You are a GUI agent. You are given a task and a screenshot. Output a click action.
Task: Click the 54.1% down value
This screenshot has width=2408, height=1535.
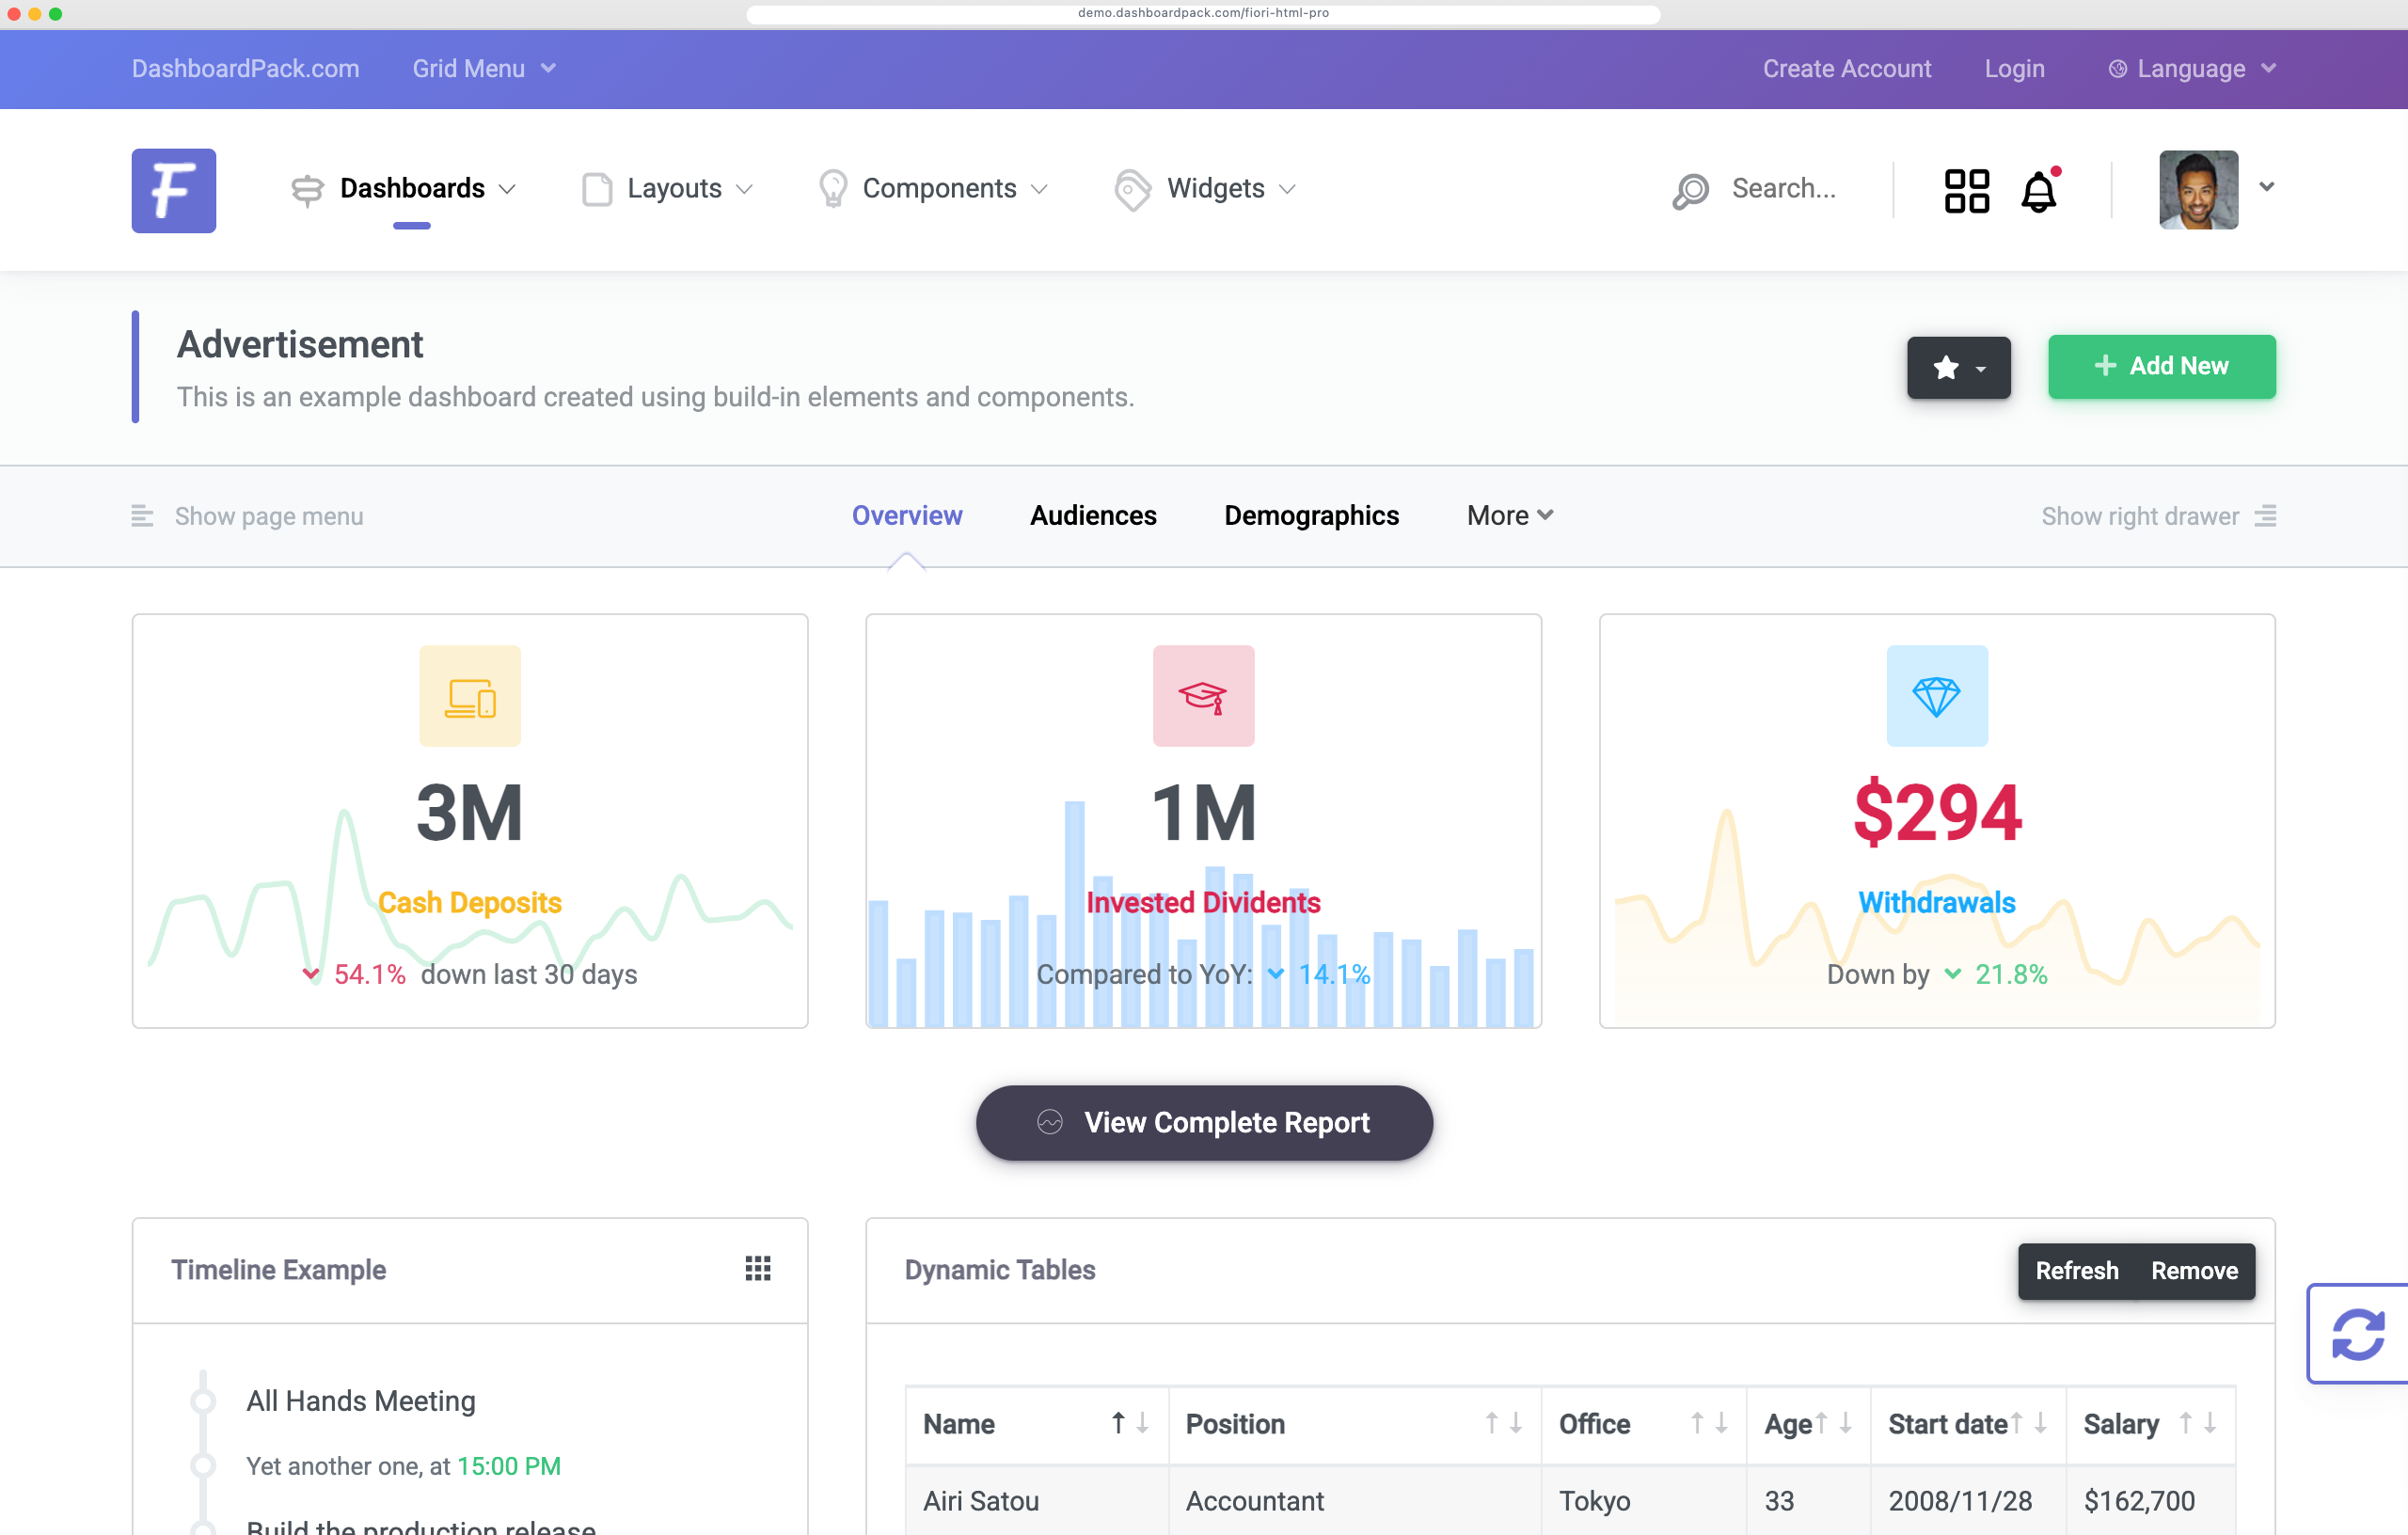tap(370, 974)
